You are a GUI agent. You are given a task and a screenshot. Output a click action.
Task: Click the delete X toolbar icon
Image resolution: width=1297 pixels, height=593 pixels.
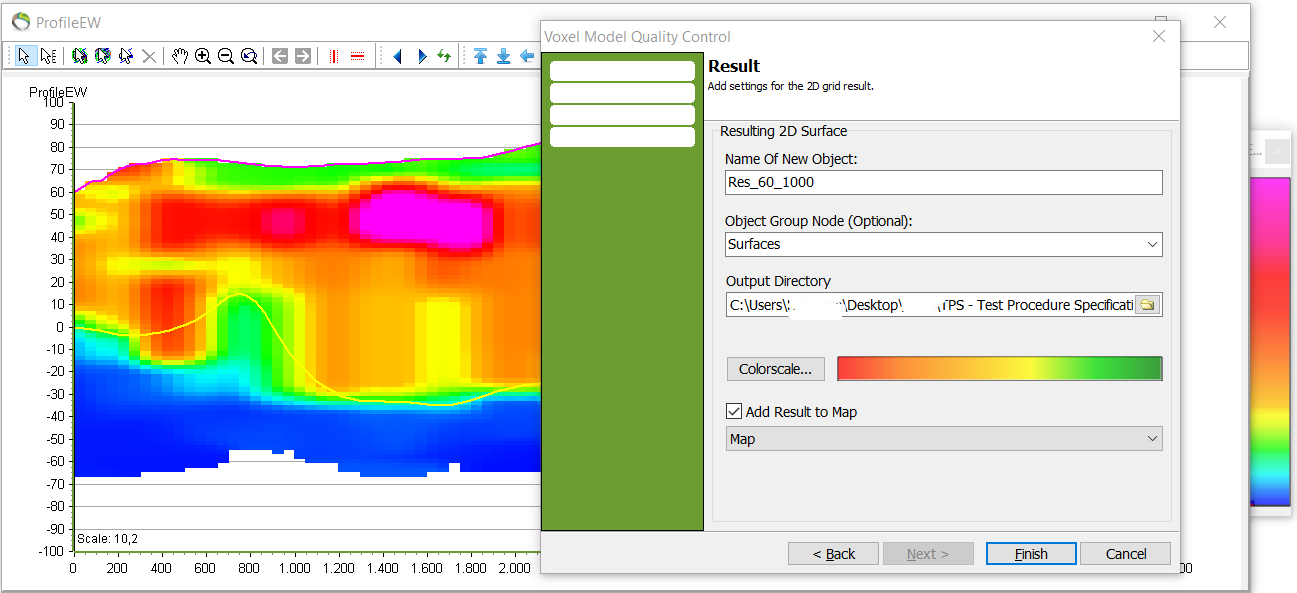click(x=149, y=56)
